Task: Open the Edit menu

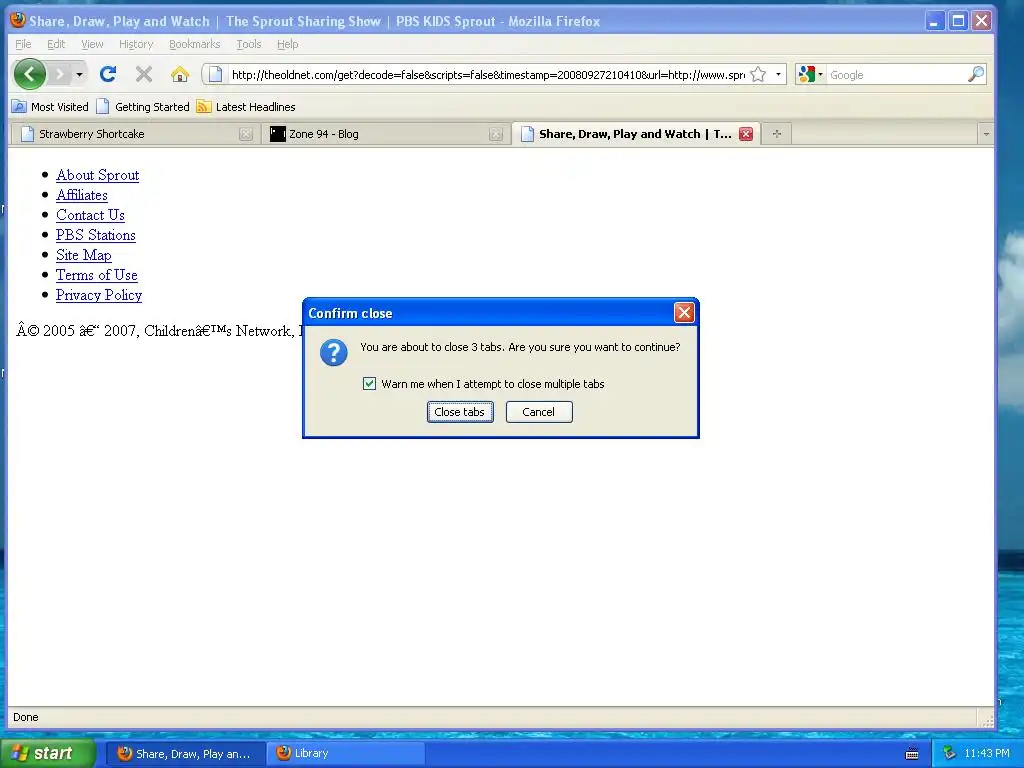Action: [56, 44]
